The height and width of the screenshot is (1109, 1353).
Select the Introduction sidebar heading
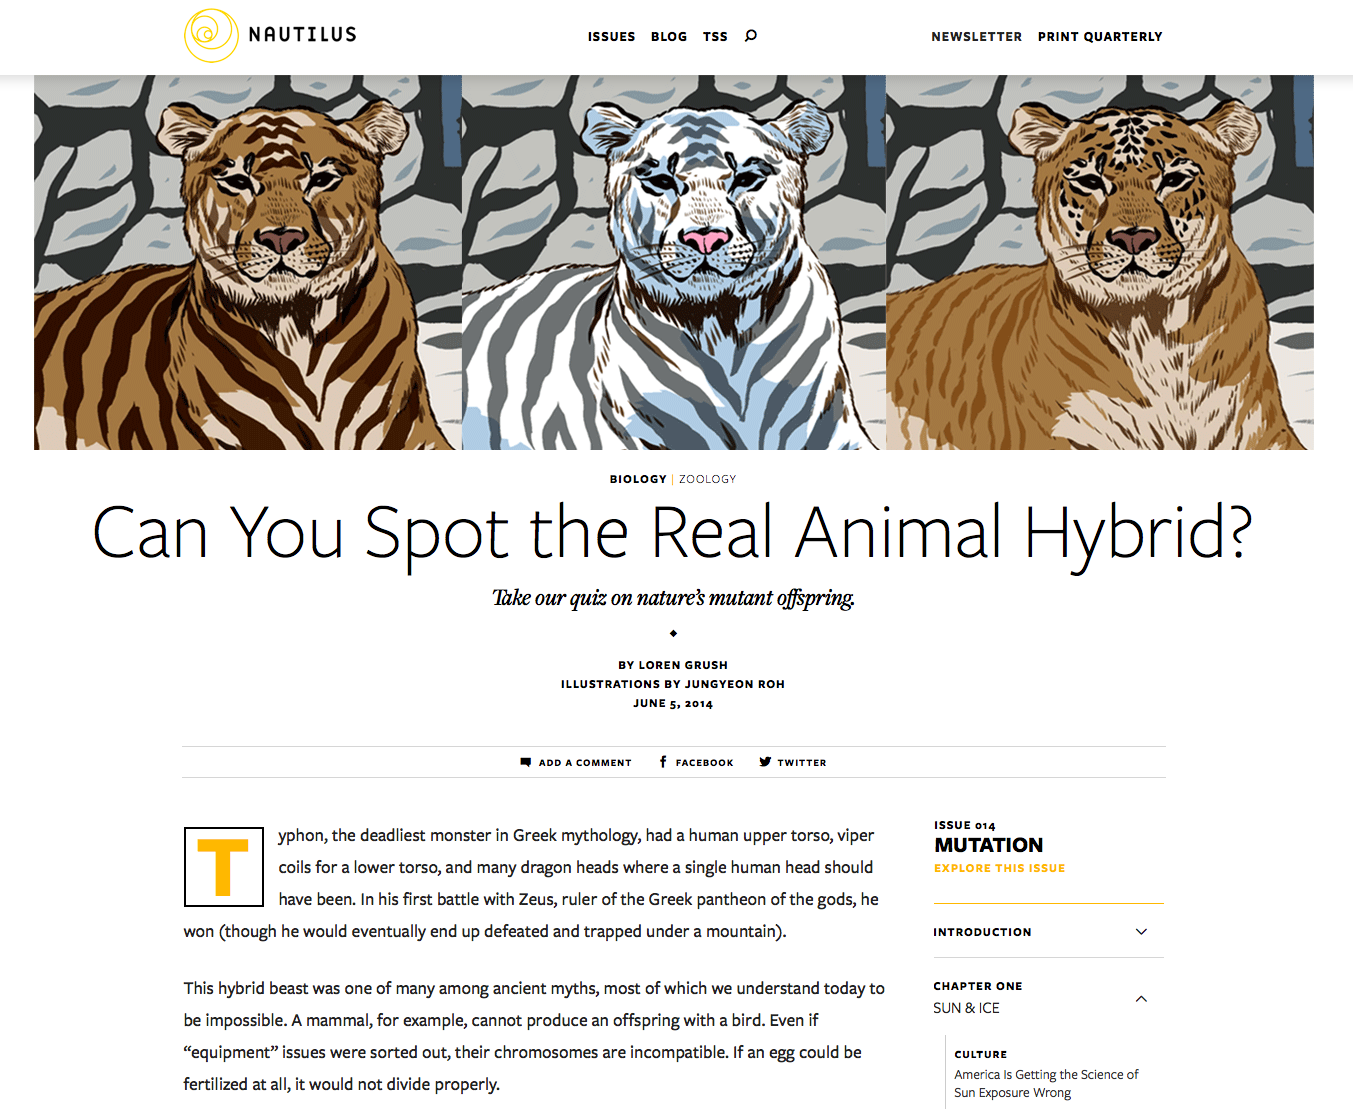point(982,932)
